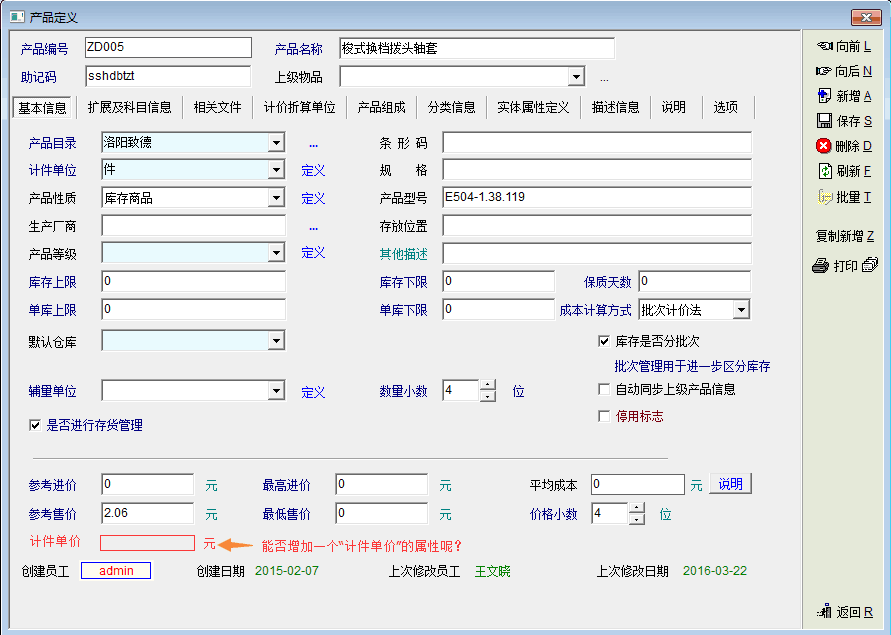Delete record using the 删除 icon
The width and height of the screenshot is (891, 635).
825,146
